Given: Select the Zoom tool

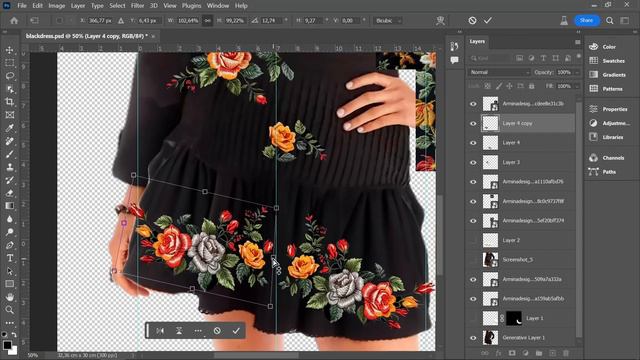Looking at the screenshot, I should 9,310.
